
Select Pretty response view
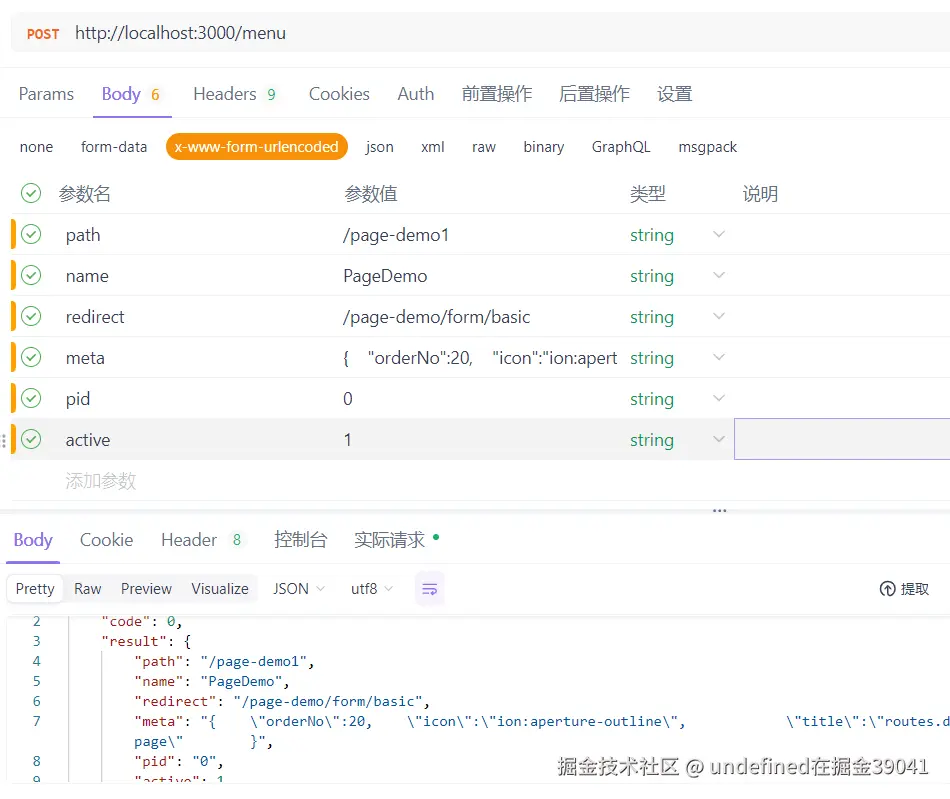coord(35,589)
